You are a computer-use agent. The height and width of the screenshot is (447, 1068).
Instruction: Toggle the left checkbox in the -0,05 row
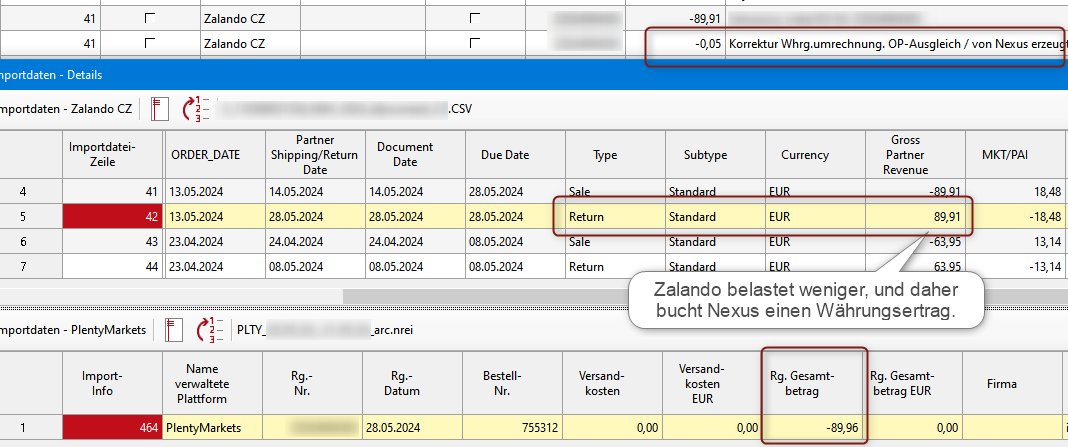point(150,43)
